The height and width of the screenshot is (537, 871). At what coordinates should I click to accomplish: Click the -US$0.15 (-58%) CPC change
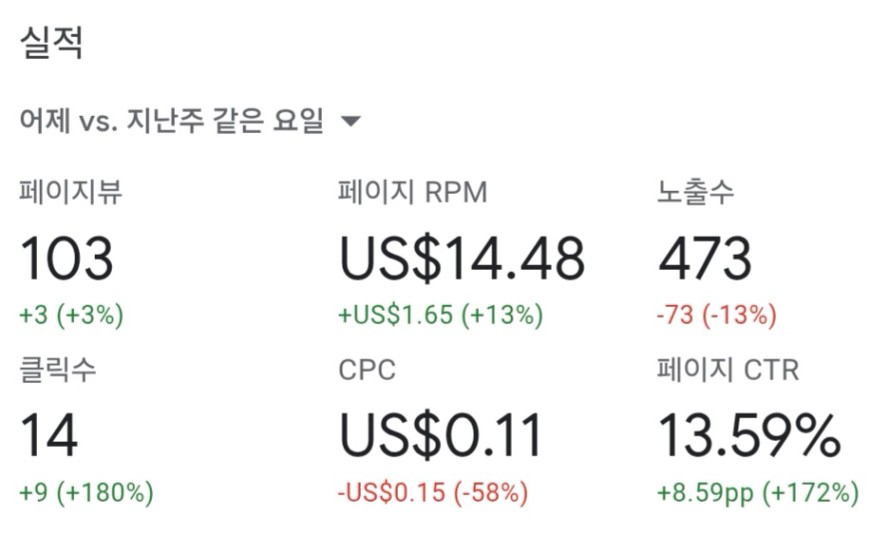(433, 492)
